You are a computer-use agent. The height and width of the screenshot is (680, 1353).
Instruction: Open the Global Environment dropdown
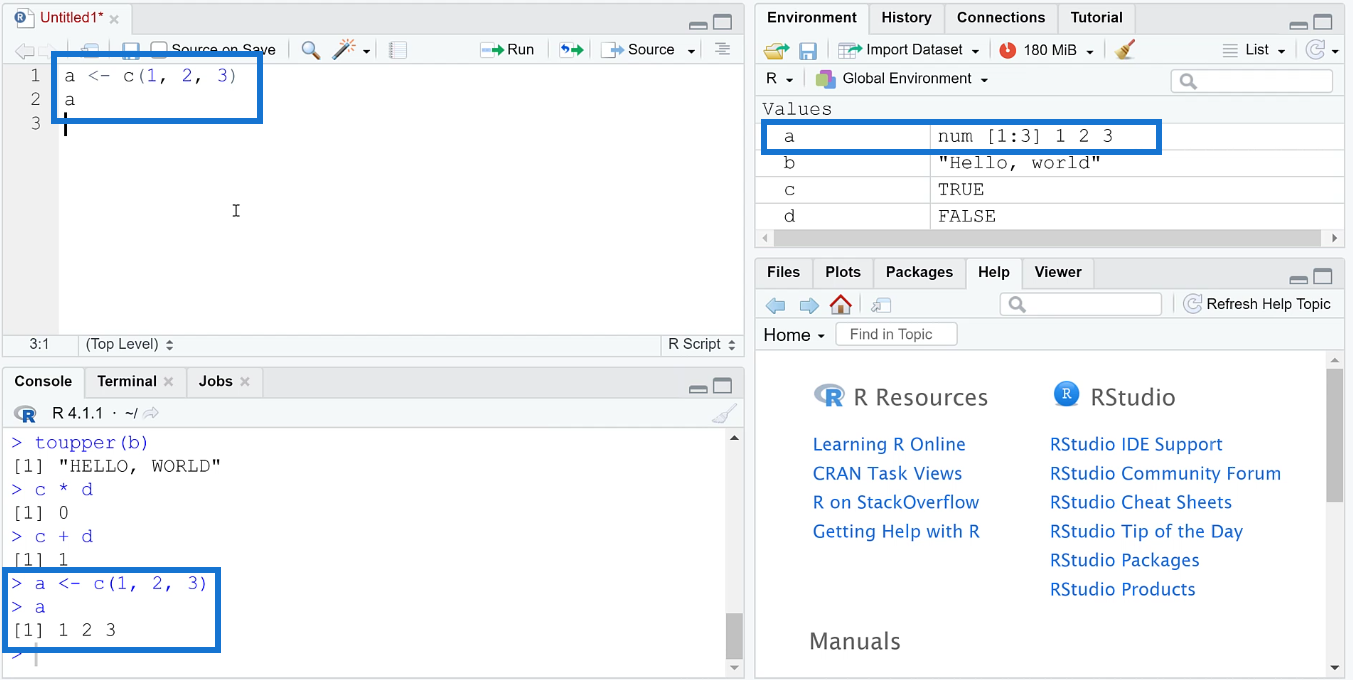(902, 79)
